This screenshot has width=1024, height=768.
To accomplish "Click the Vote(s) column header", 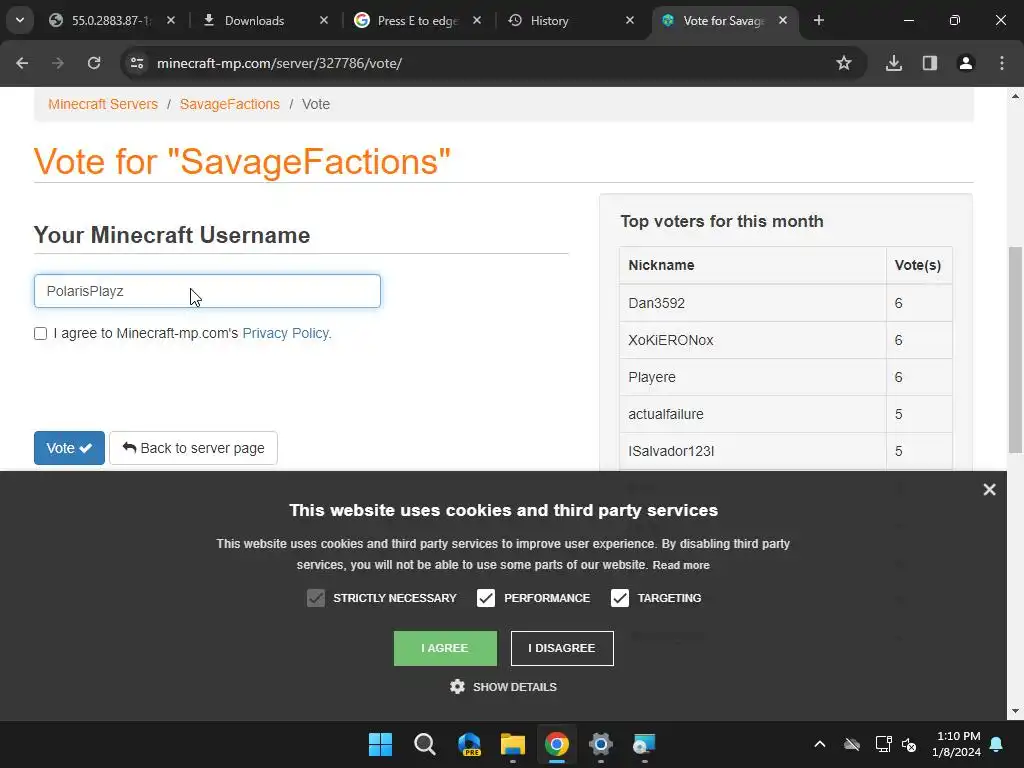I will tap(919, 265).
